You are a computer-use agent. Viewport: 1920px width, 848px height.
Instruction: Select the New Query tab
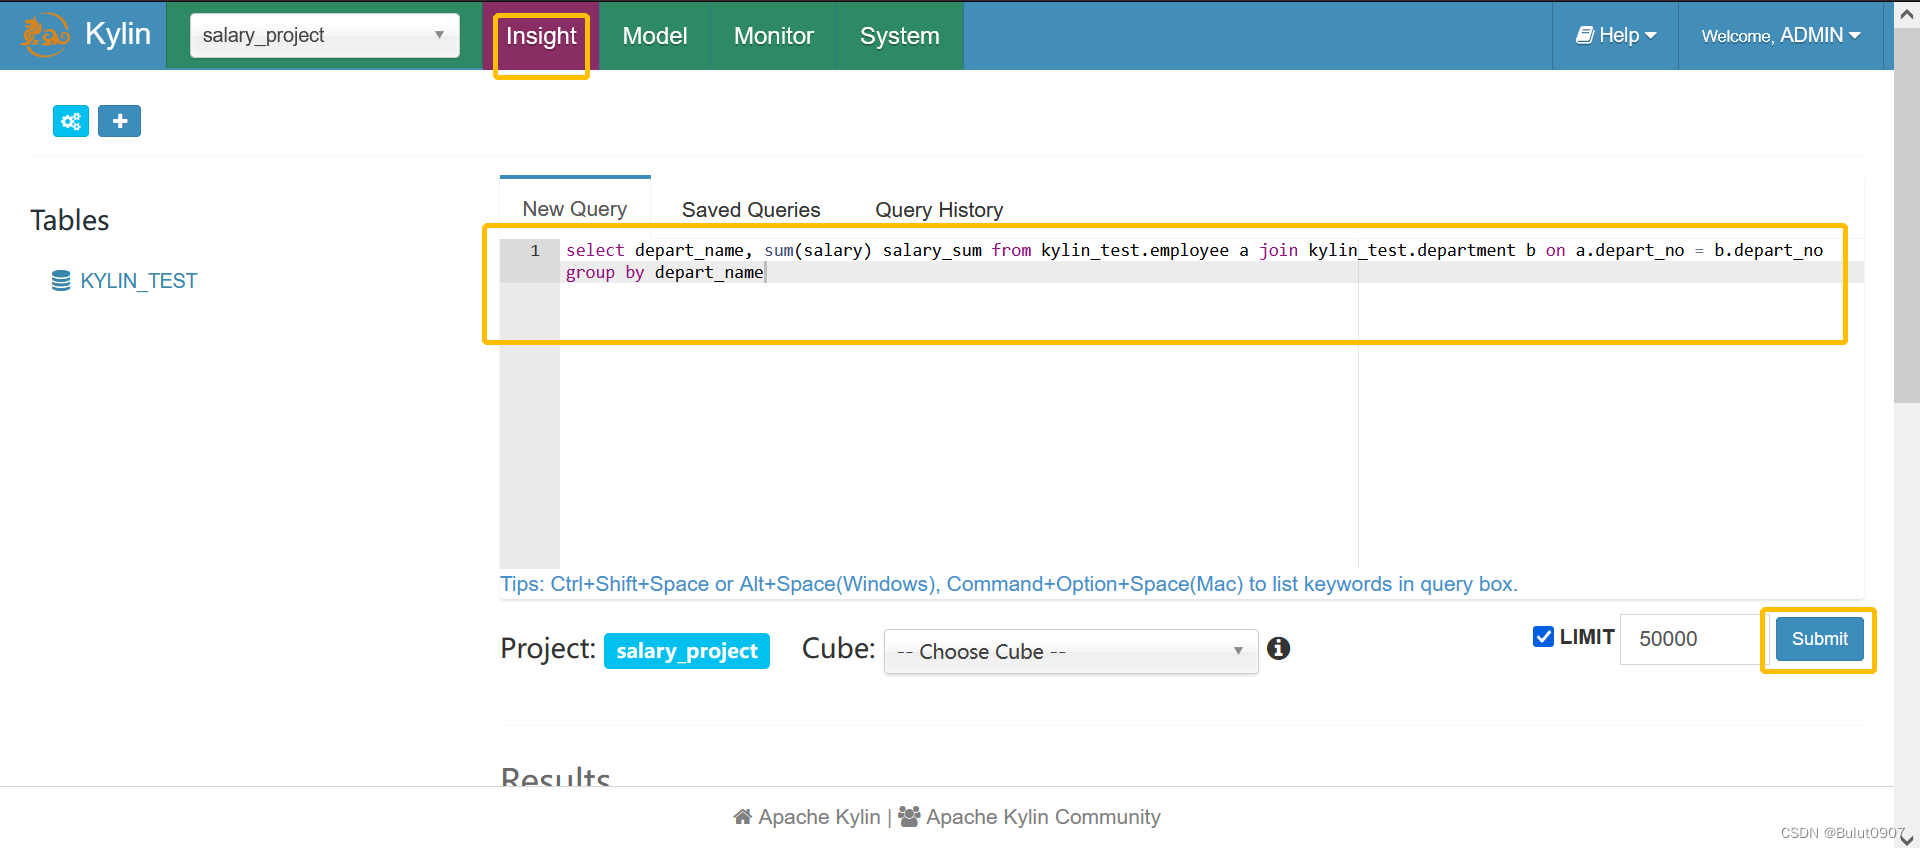click(x=575, y=208)
